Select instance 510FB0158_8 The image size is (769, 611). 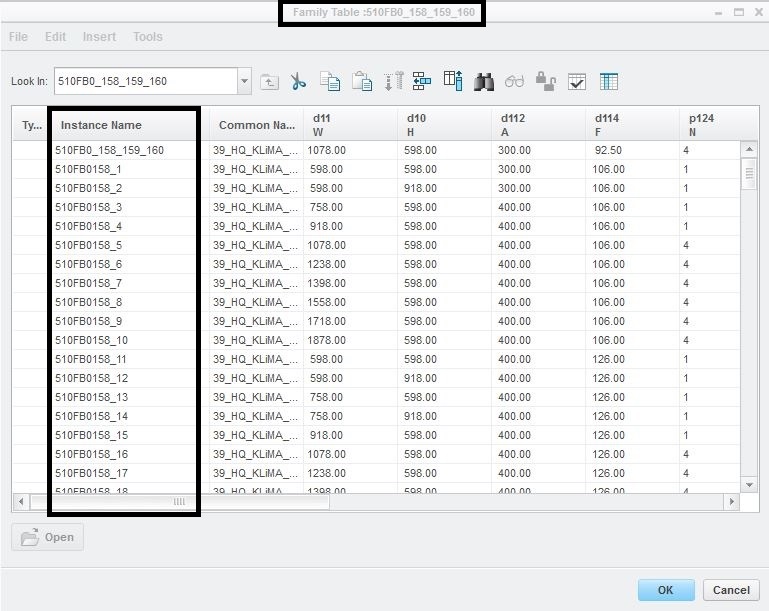88,303
